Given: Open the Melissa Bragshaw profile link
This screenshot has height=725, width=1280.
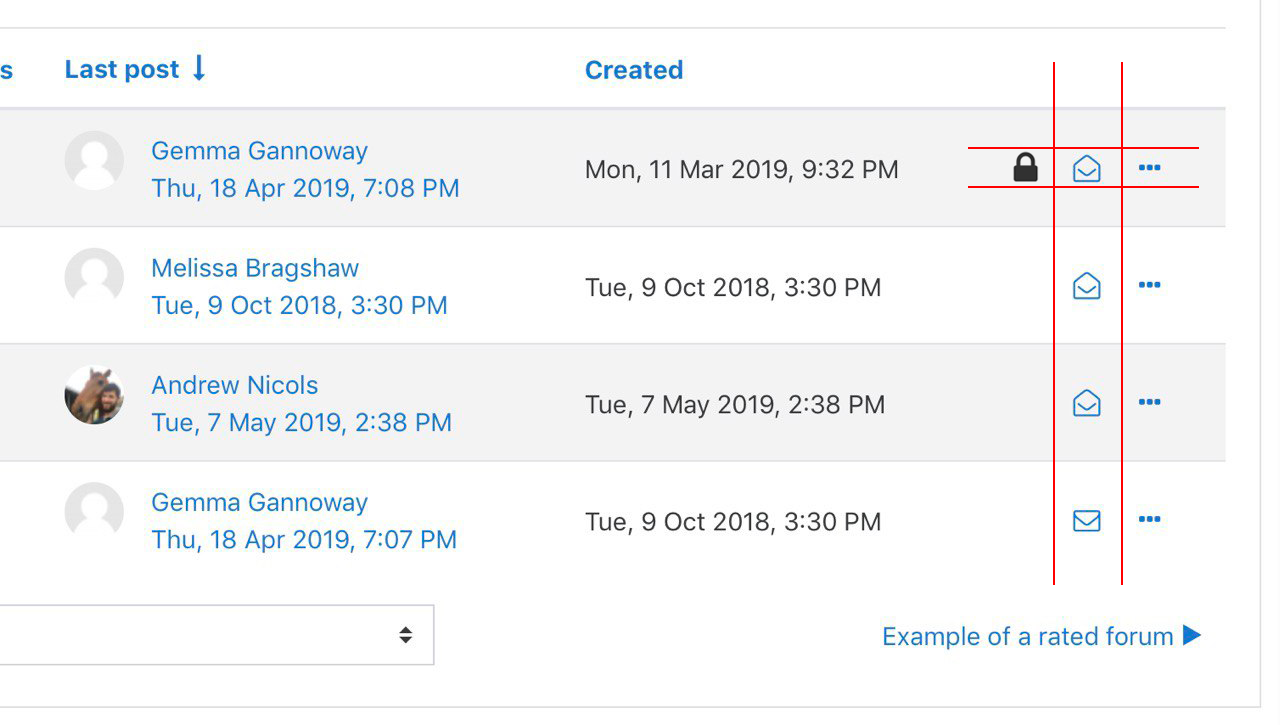Looking at the screenshot, I should tap(255, 268).
